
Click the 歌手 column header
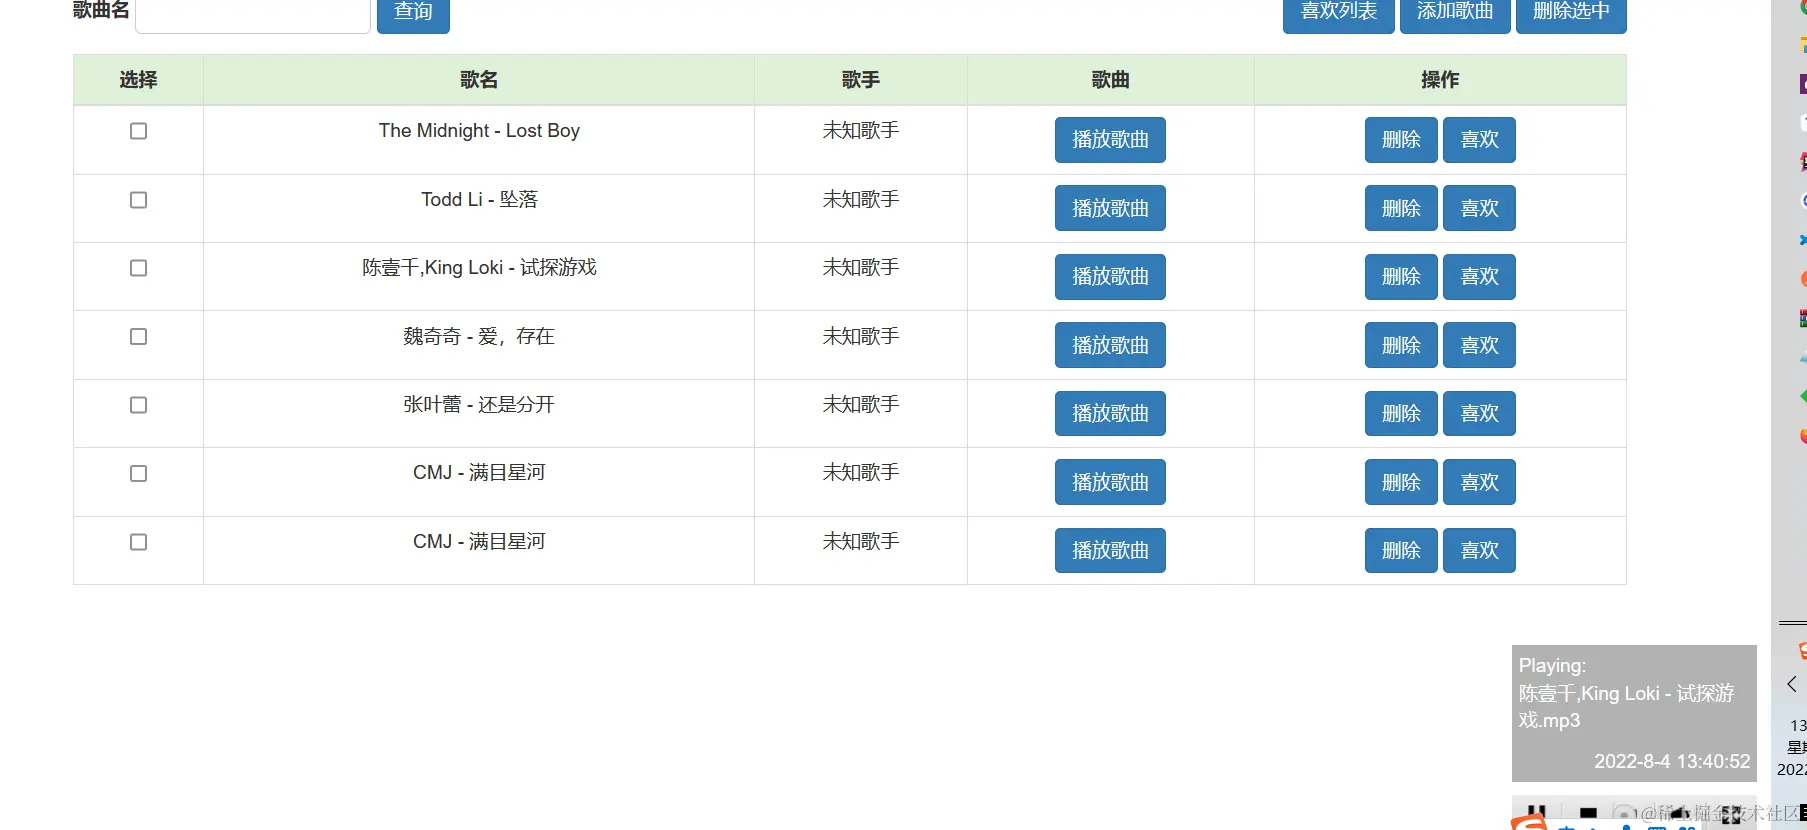click(861, 80)
